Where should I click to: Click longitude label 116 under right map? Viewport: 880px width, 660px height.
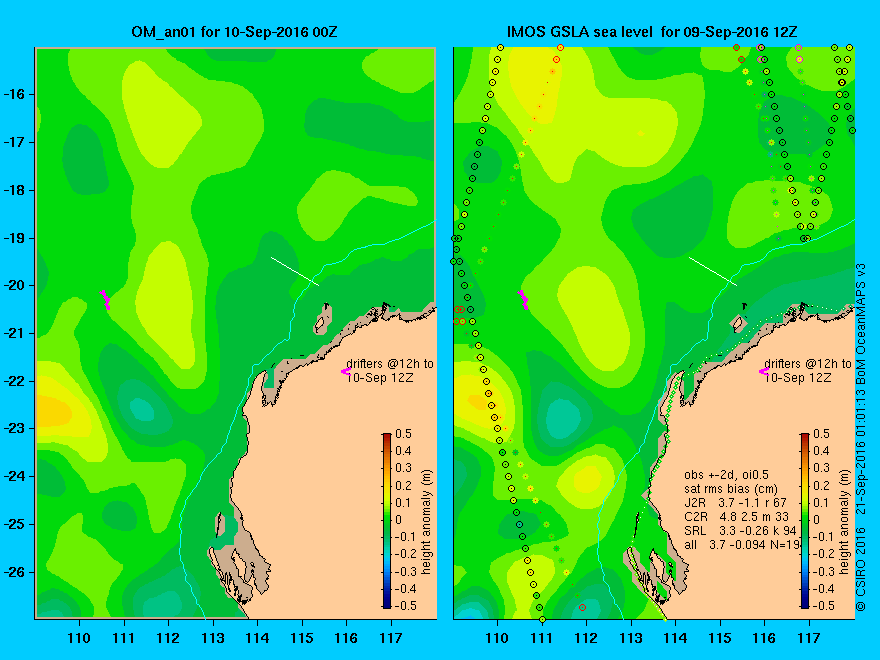click(764, 638)
